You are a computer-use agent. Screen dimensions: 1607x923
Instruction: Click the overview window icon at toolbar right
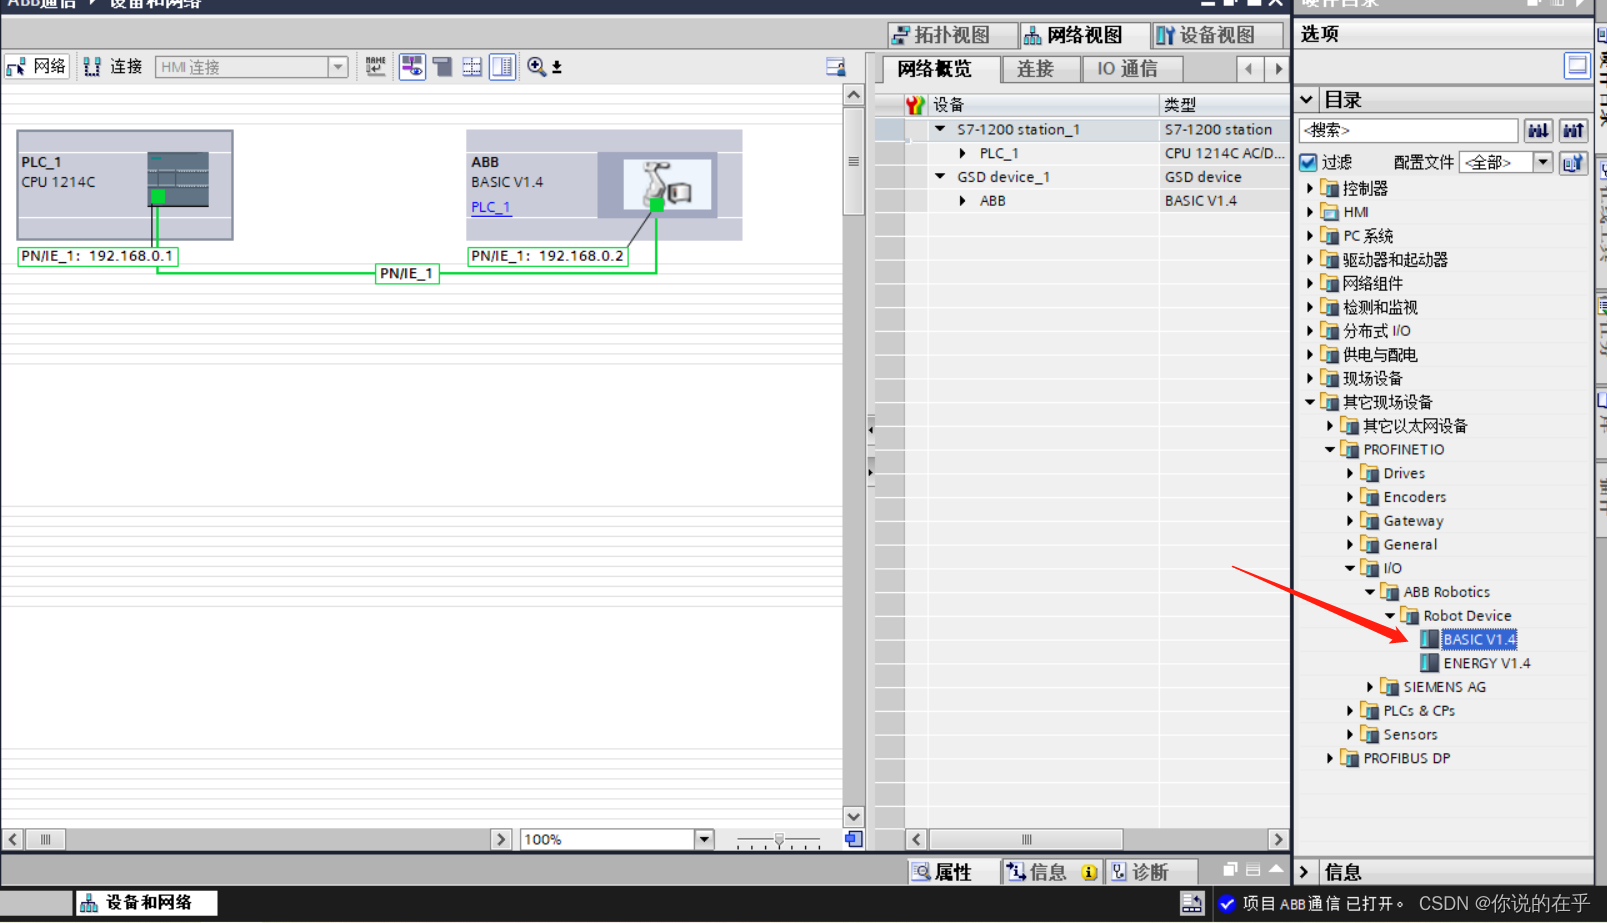tap(836, 67)
